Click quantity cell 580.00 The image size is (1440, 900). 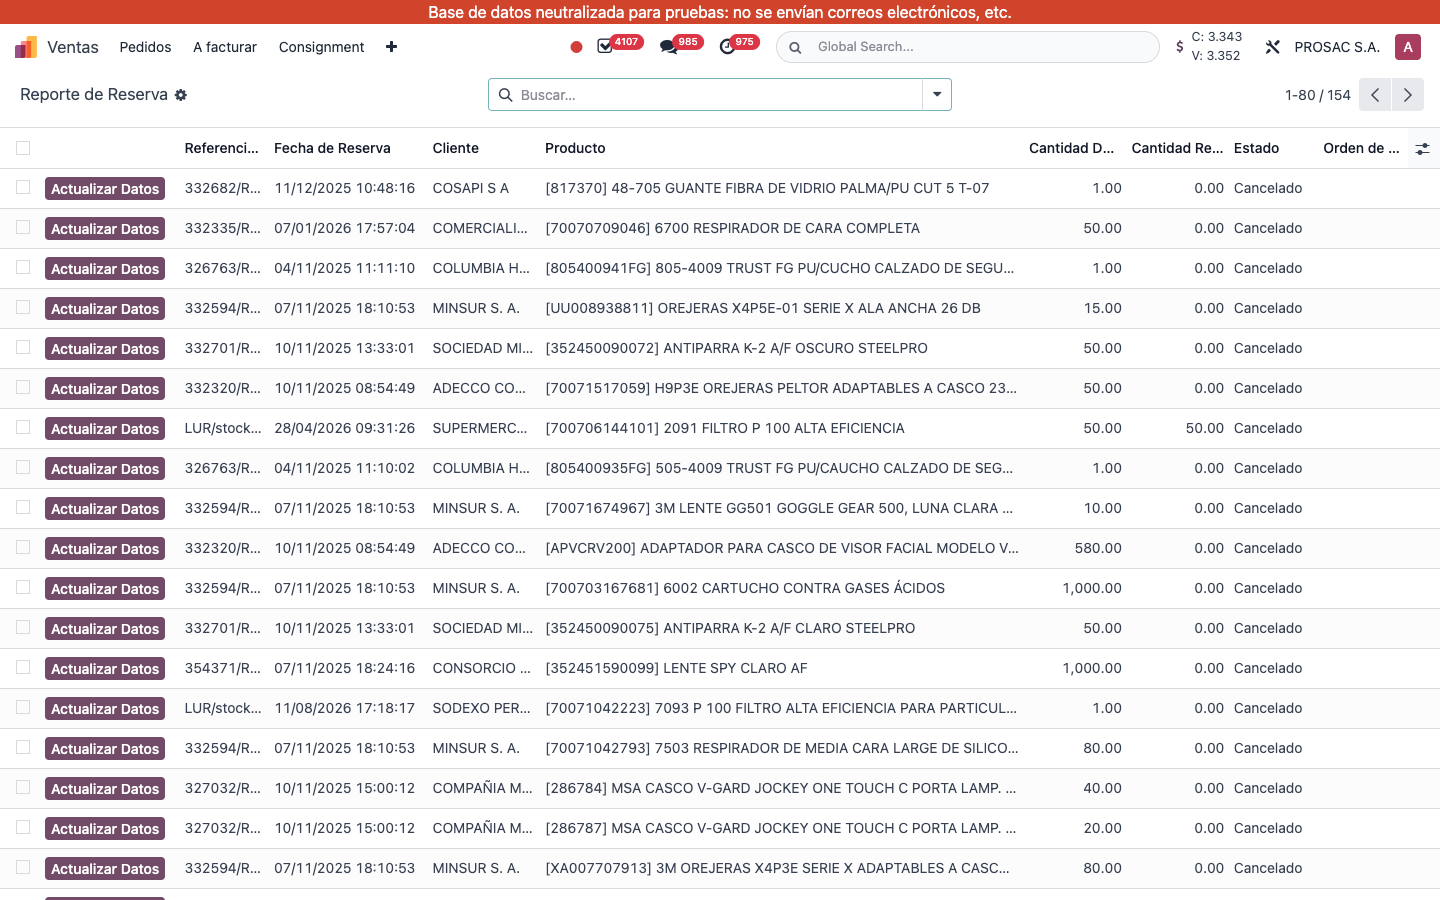1098,548
